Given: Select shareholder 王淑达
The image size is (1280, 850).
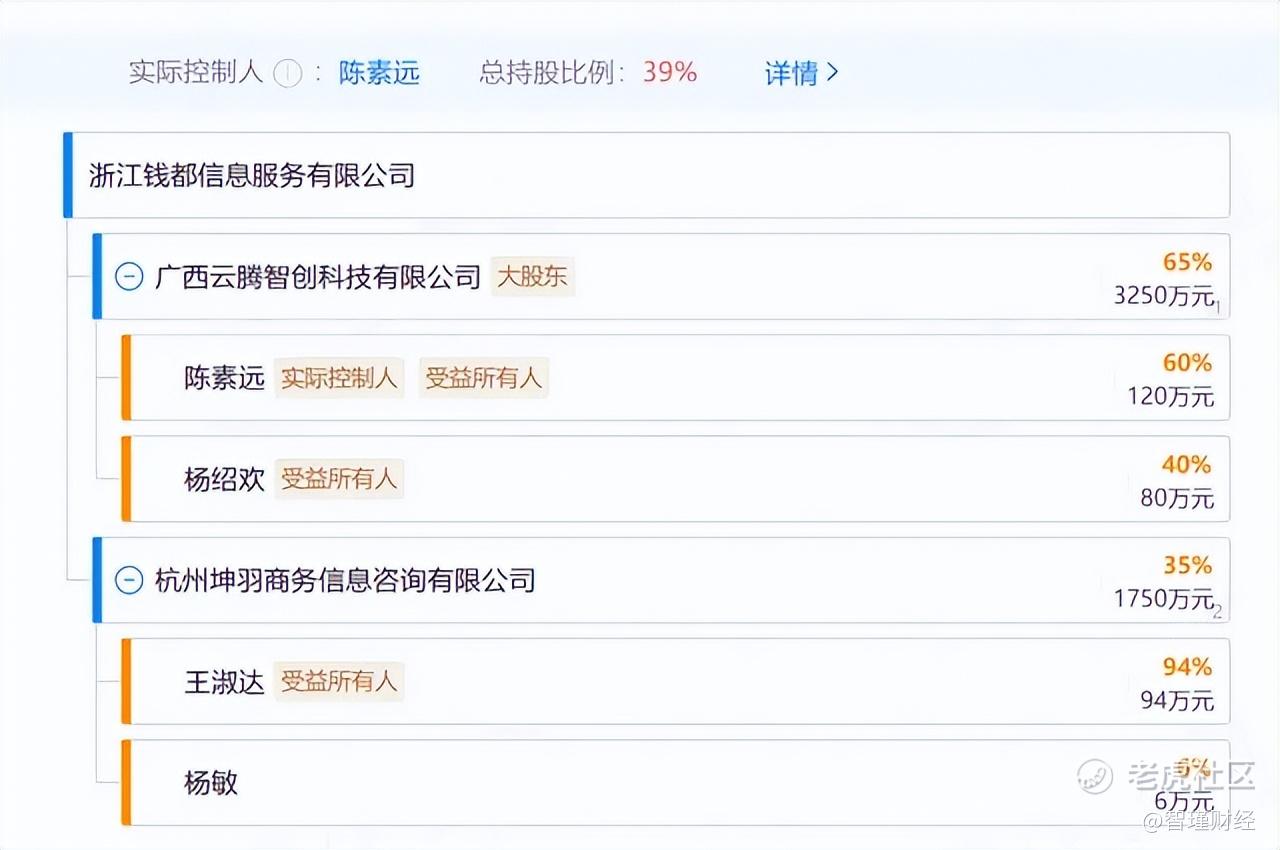Looking at the screenshot, I should [224, 682].
